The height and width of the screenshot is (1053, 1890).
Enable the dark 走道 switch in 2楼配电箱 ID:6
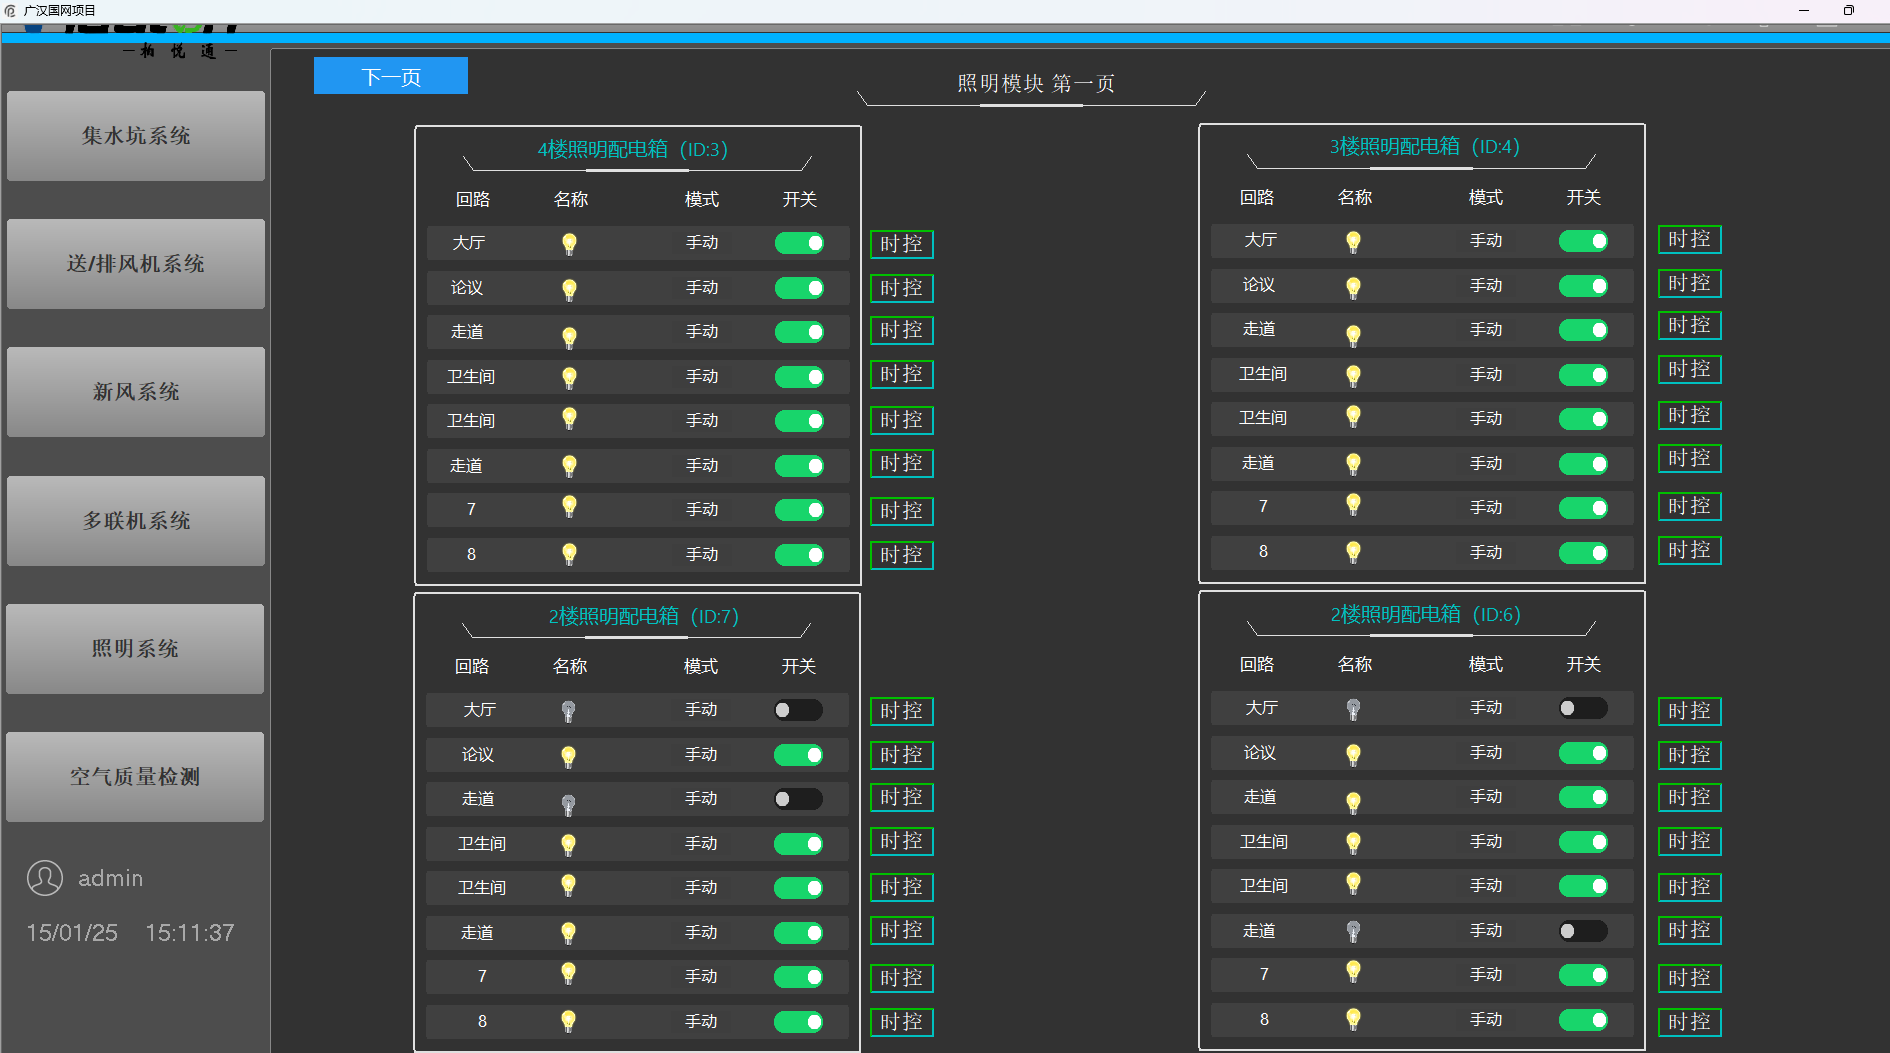[1583, 931]
